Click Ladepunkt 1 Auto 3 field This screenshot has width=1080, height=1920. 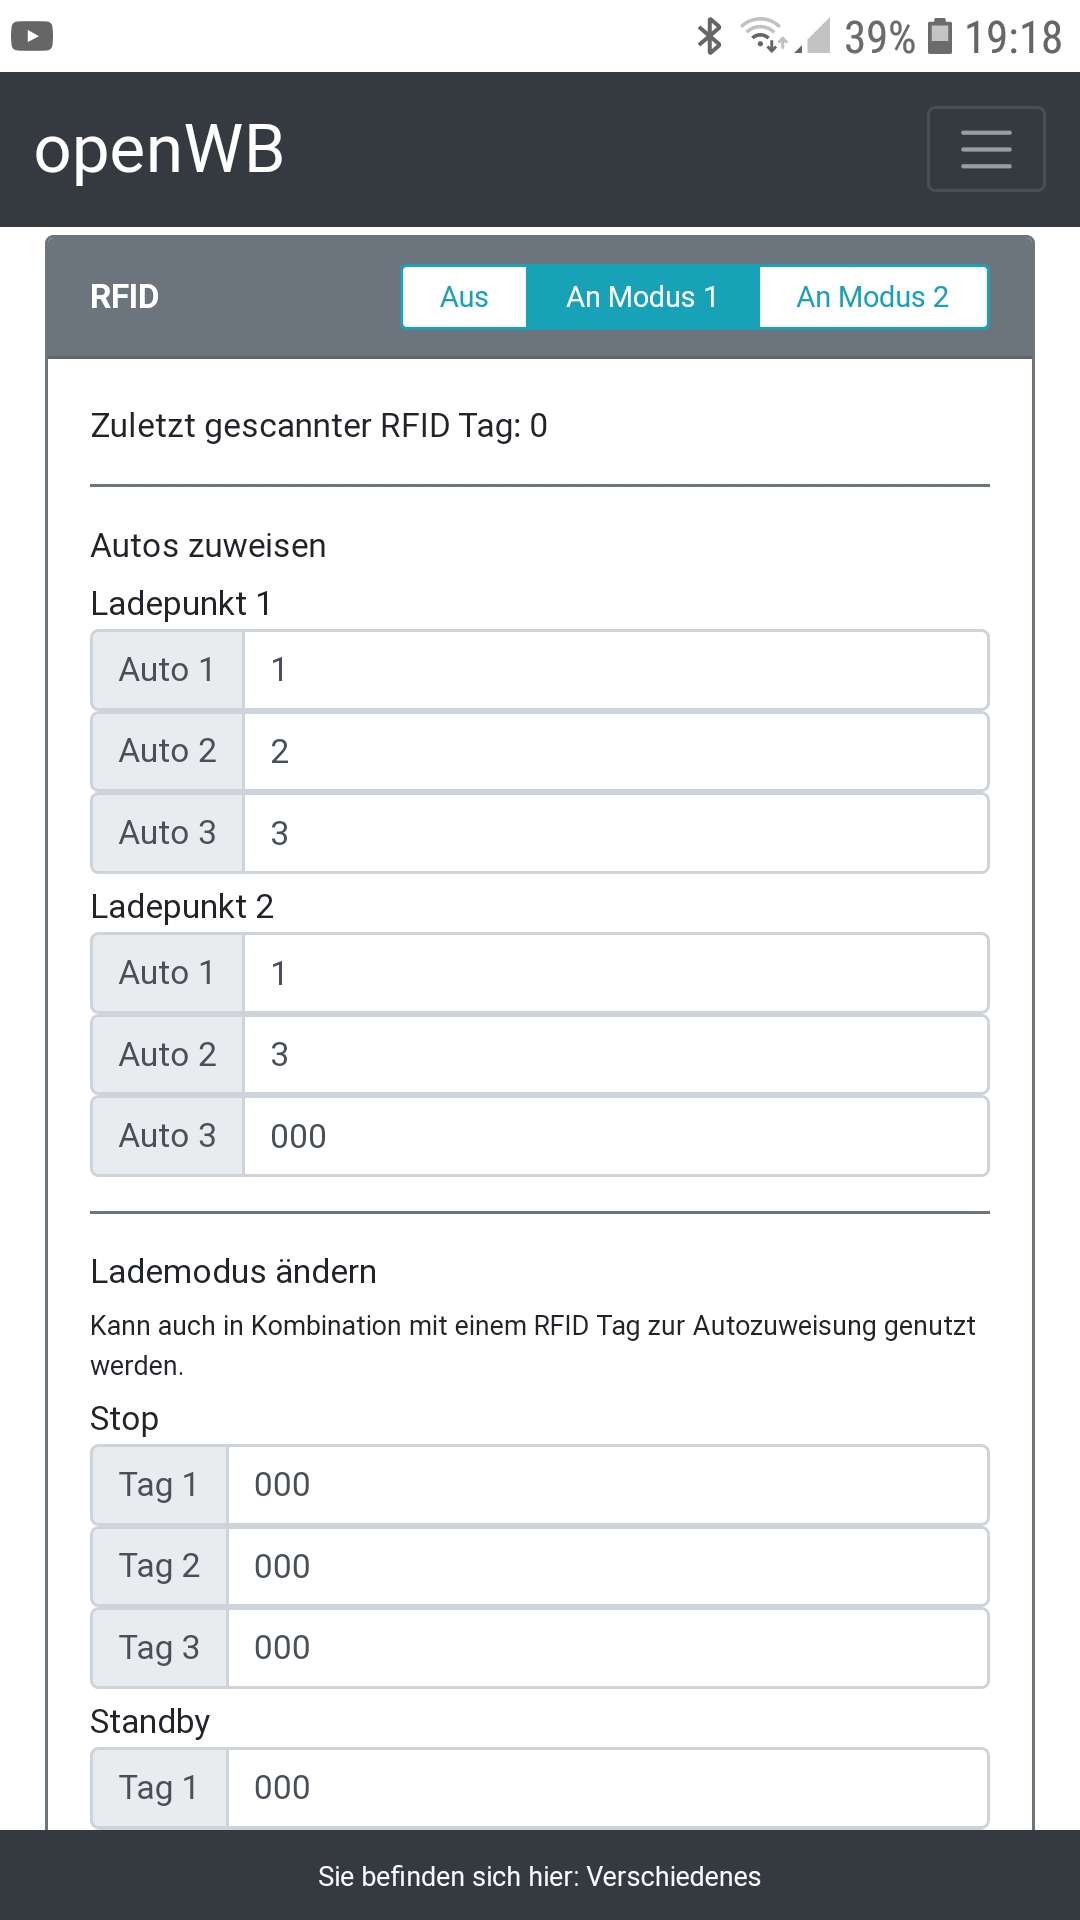(615, 833)
